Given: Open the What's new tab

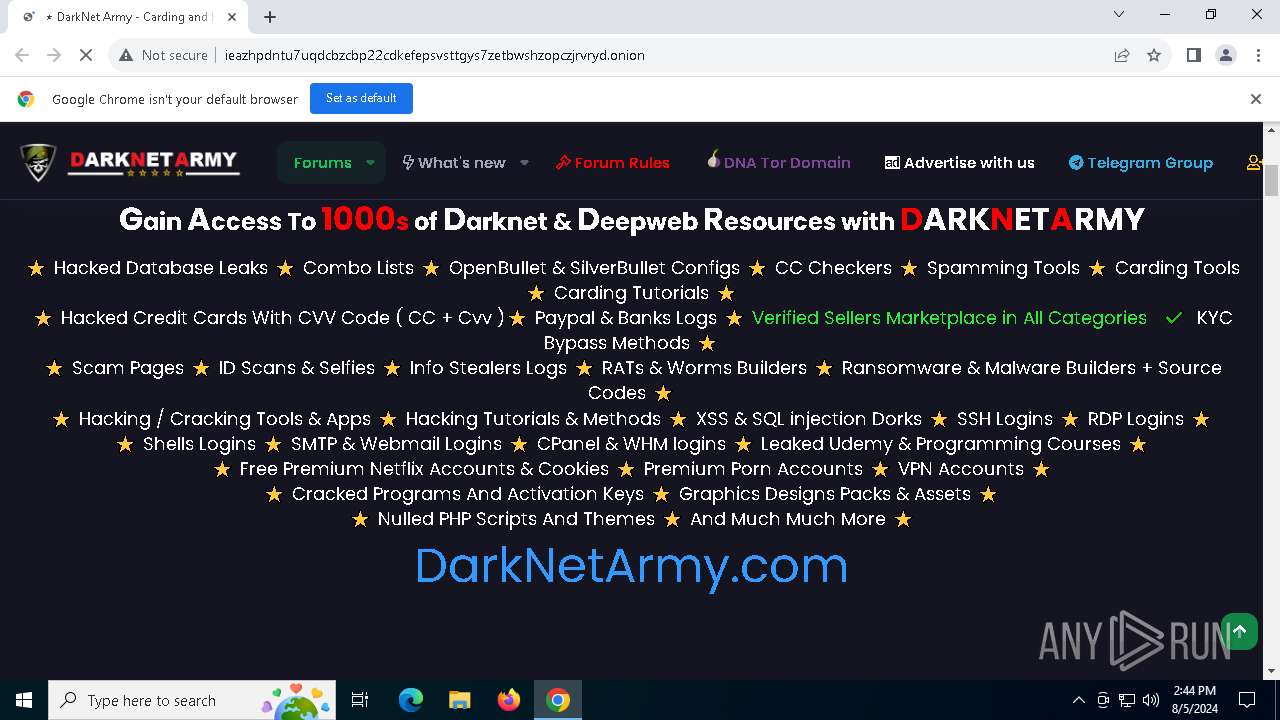Looking at the screenshot, I should 454,163.
